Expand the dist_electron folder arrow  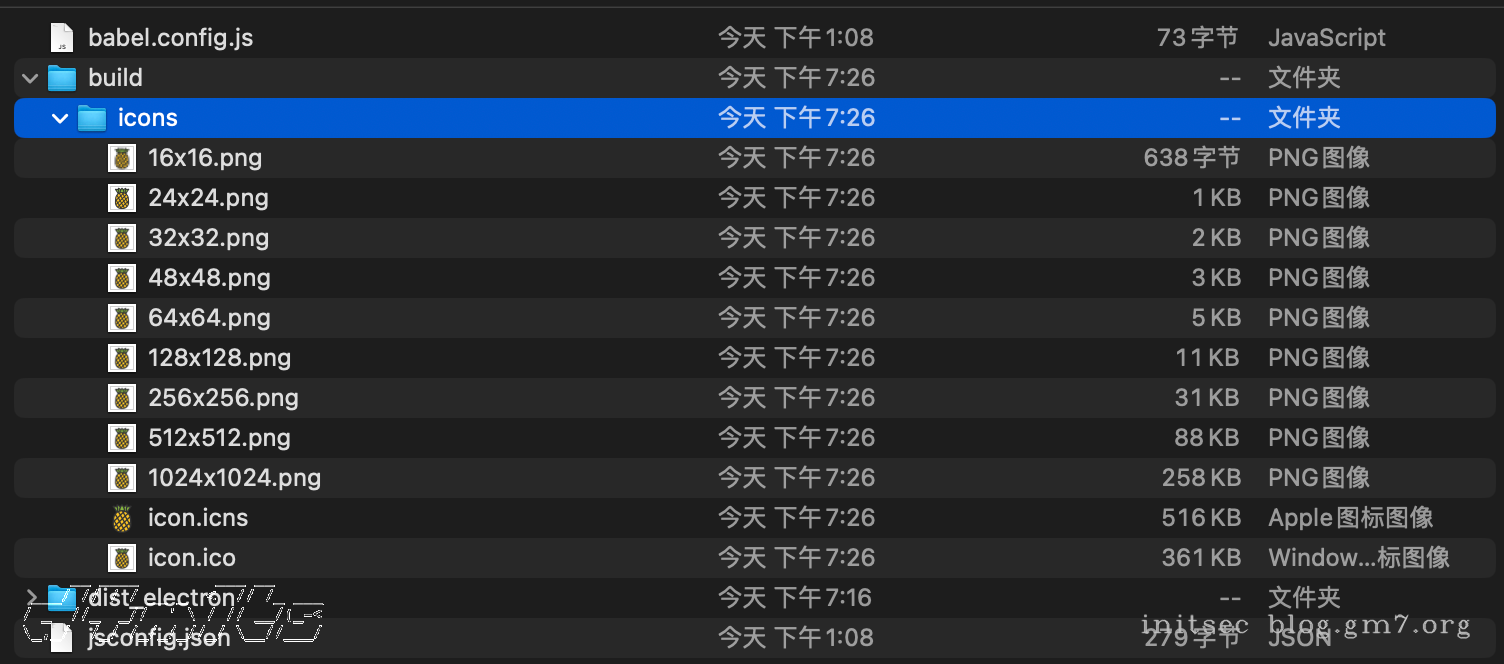tap(31, 598)
